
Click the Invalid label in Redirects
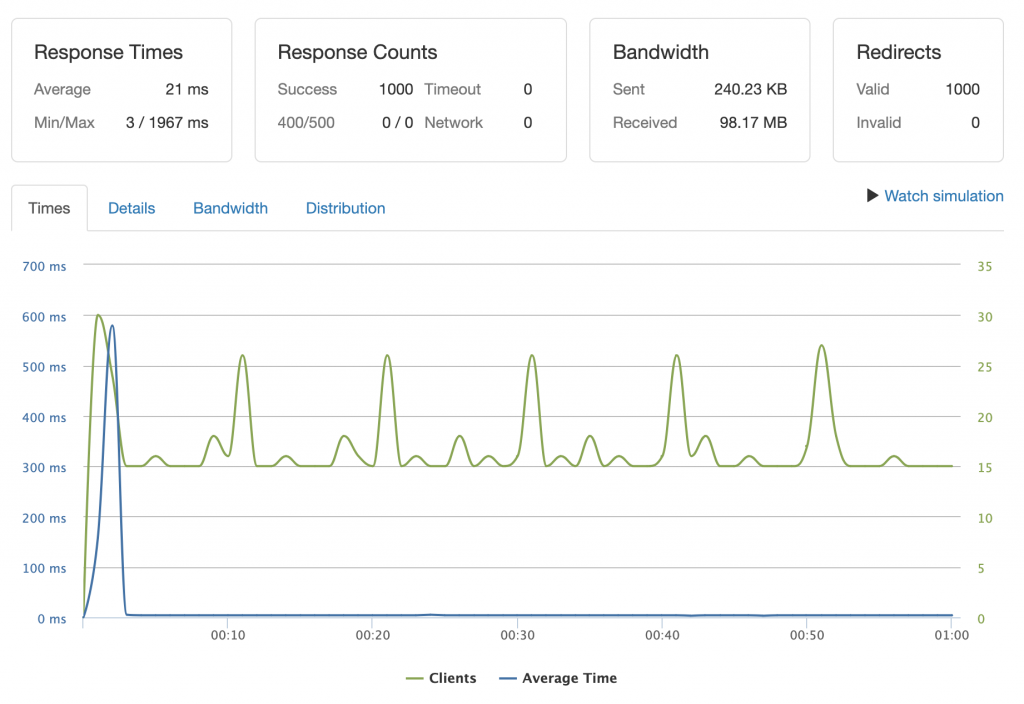(x=878, y=123)
